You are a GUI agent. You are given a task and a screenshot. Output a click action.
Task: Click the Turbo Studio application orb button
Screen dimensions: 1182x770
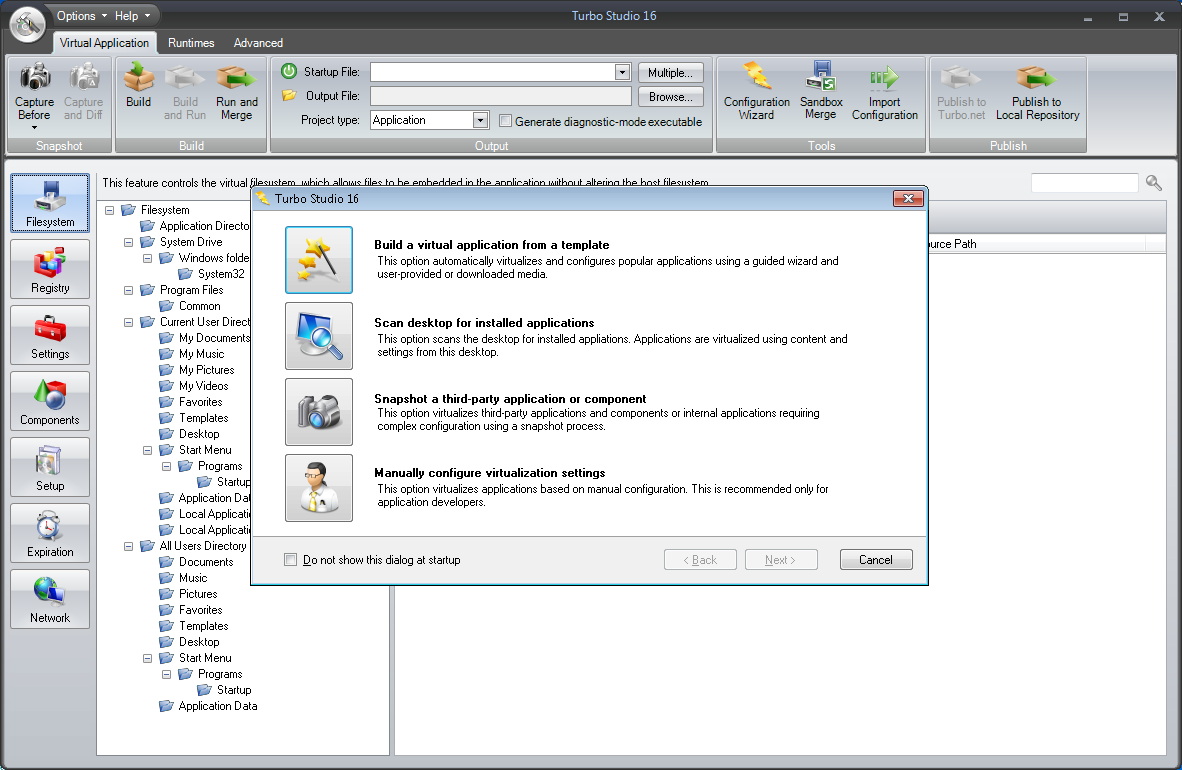(x=27, y=24)
